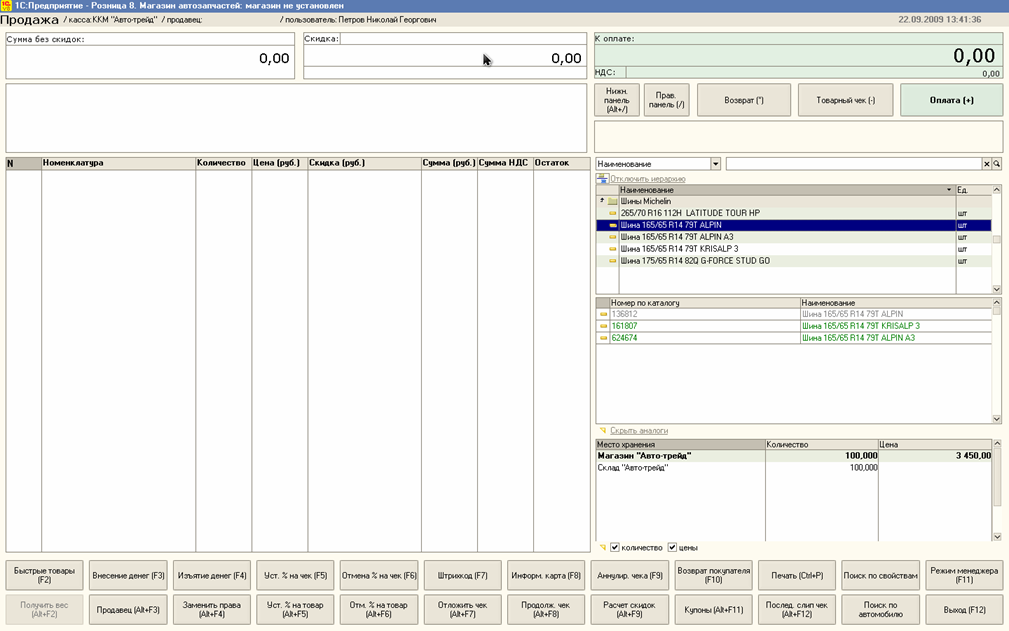Screen dimensions: 1009x631
Task: Click the 1C application icon in the title bar
Action: 6,6
